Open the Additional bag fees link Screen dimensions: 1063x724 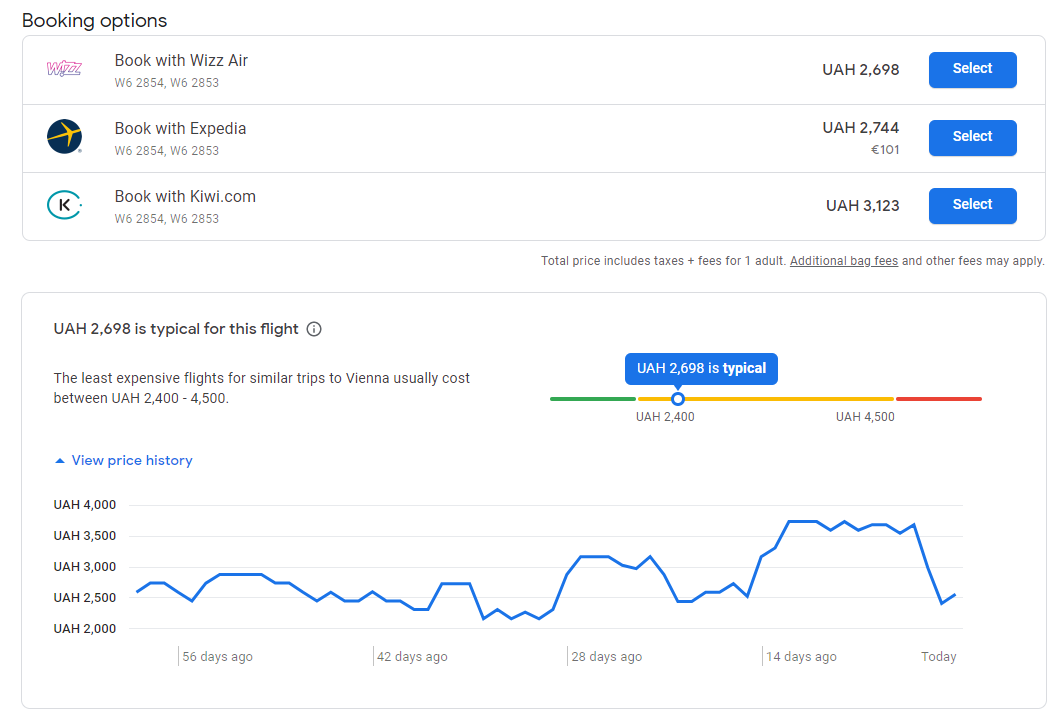click(x=843, y=261)
